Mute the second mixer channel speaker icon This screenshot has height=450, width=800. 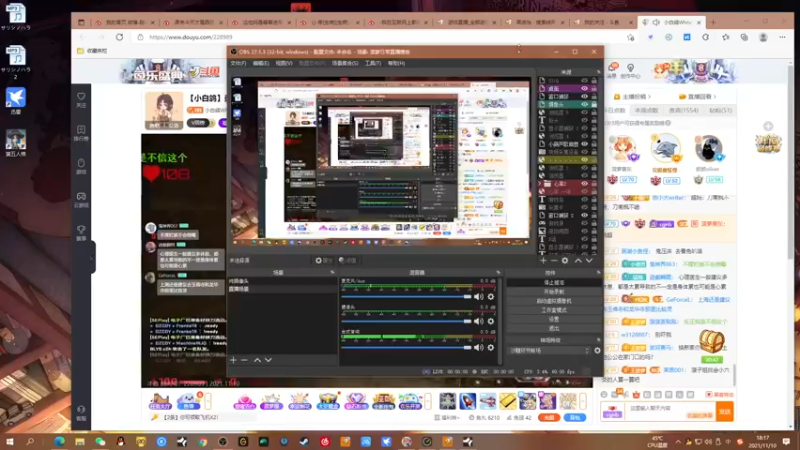click(478, 321)
